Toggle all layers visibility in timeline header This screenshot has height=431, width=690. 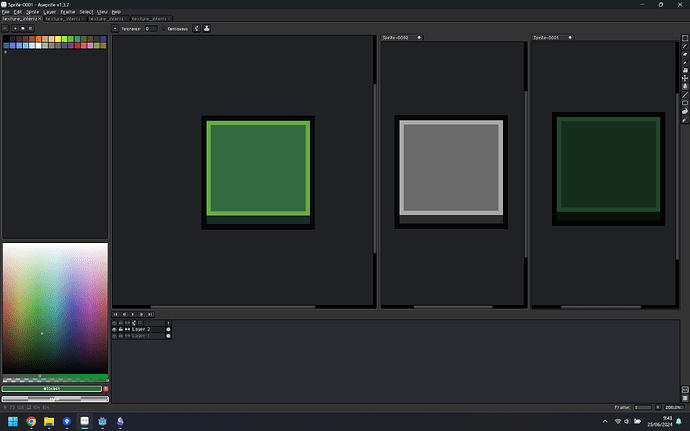click(114, 323)
